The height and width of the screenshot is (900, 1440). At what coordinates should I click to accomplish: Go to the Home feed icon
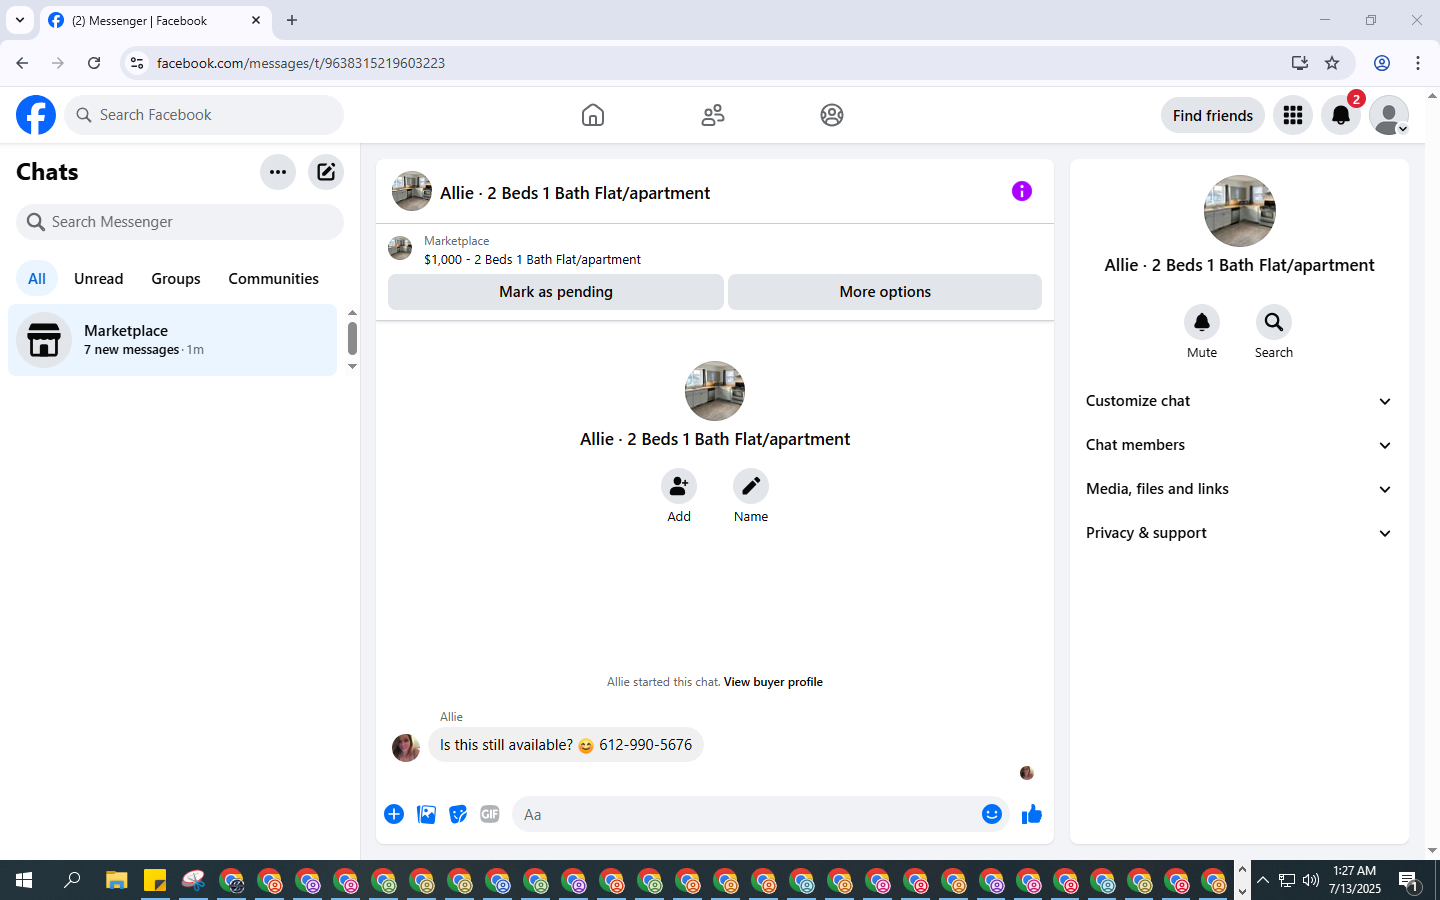pos(593,115)
